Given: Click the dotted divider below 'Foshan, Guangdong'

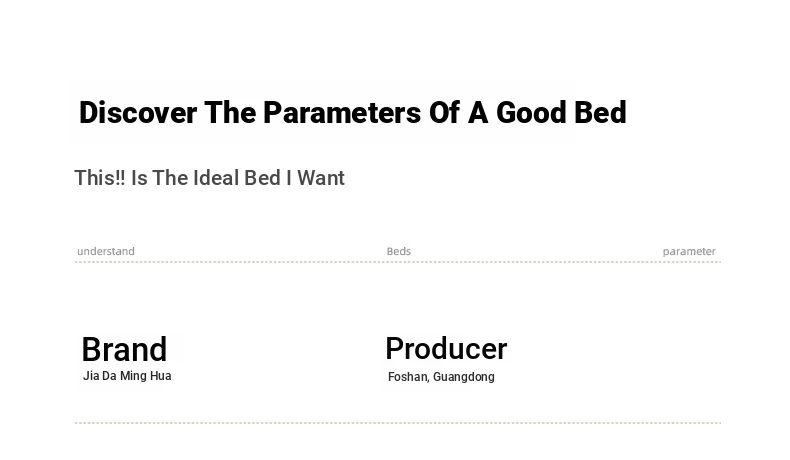Looking at the screenshot, I should pyautogui.click(x=398, y=423).
